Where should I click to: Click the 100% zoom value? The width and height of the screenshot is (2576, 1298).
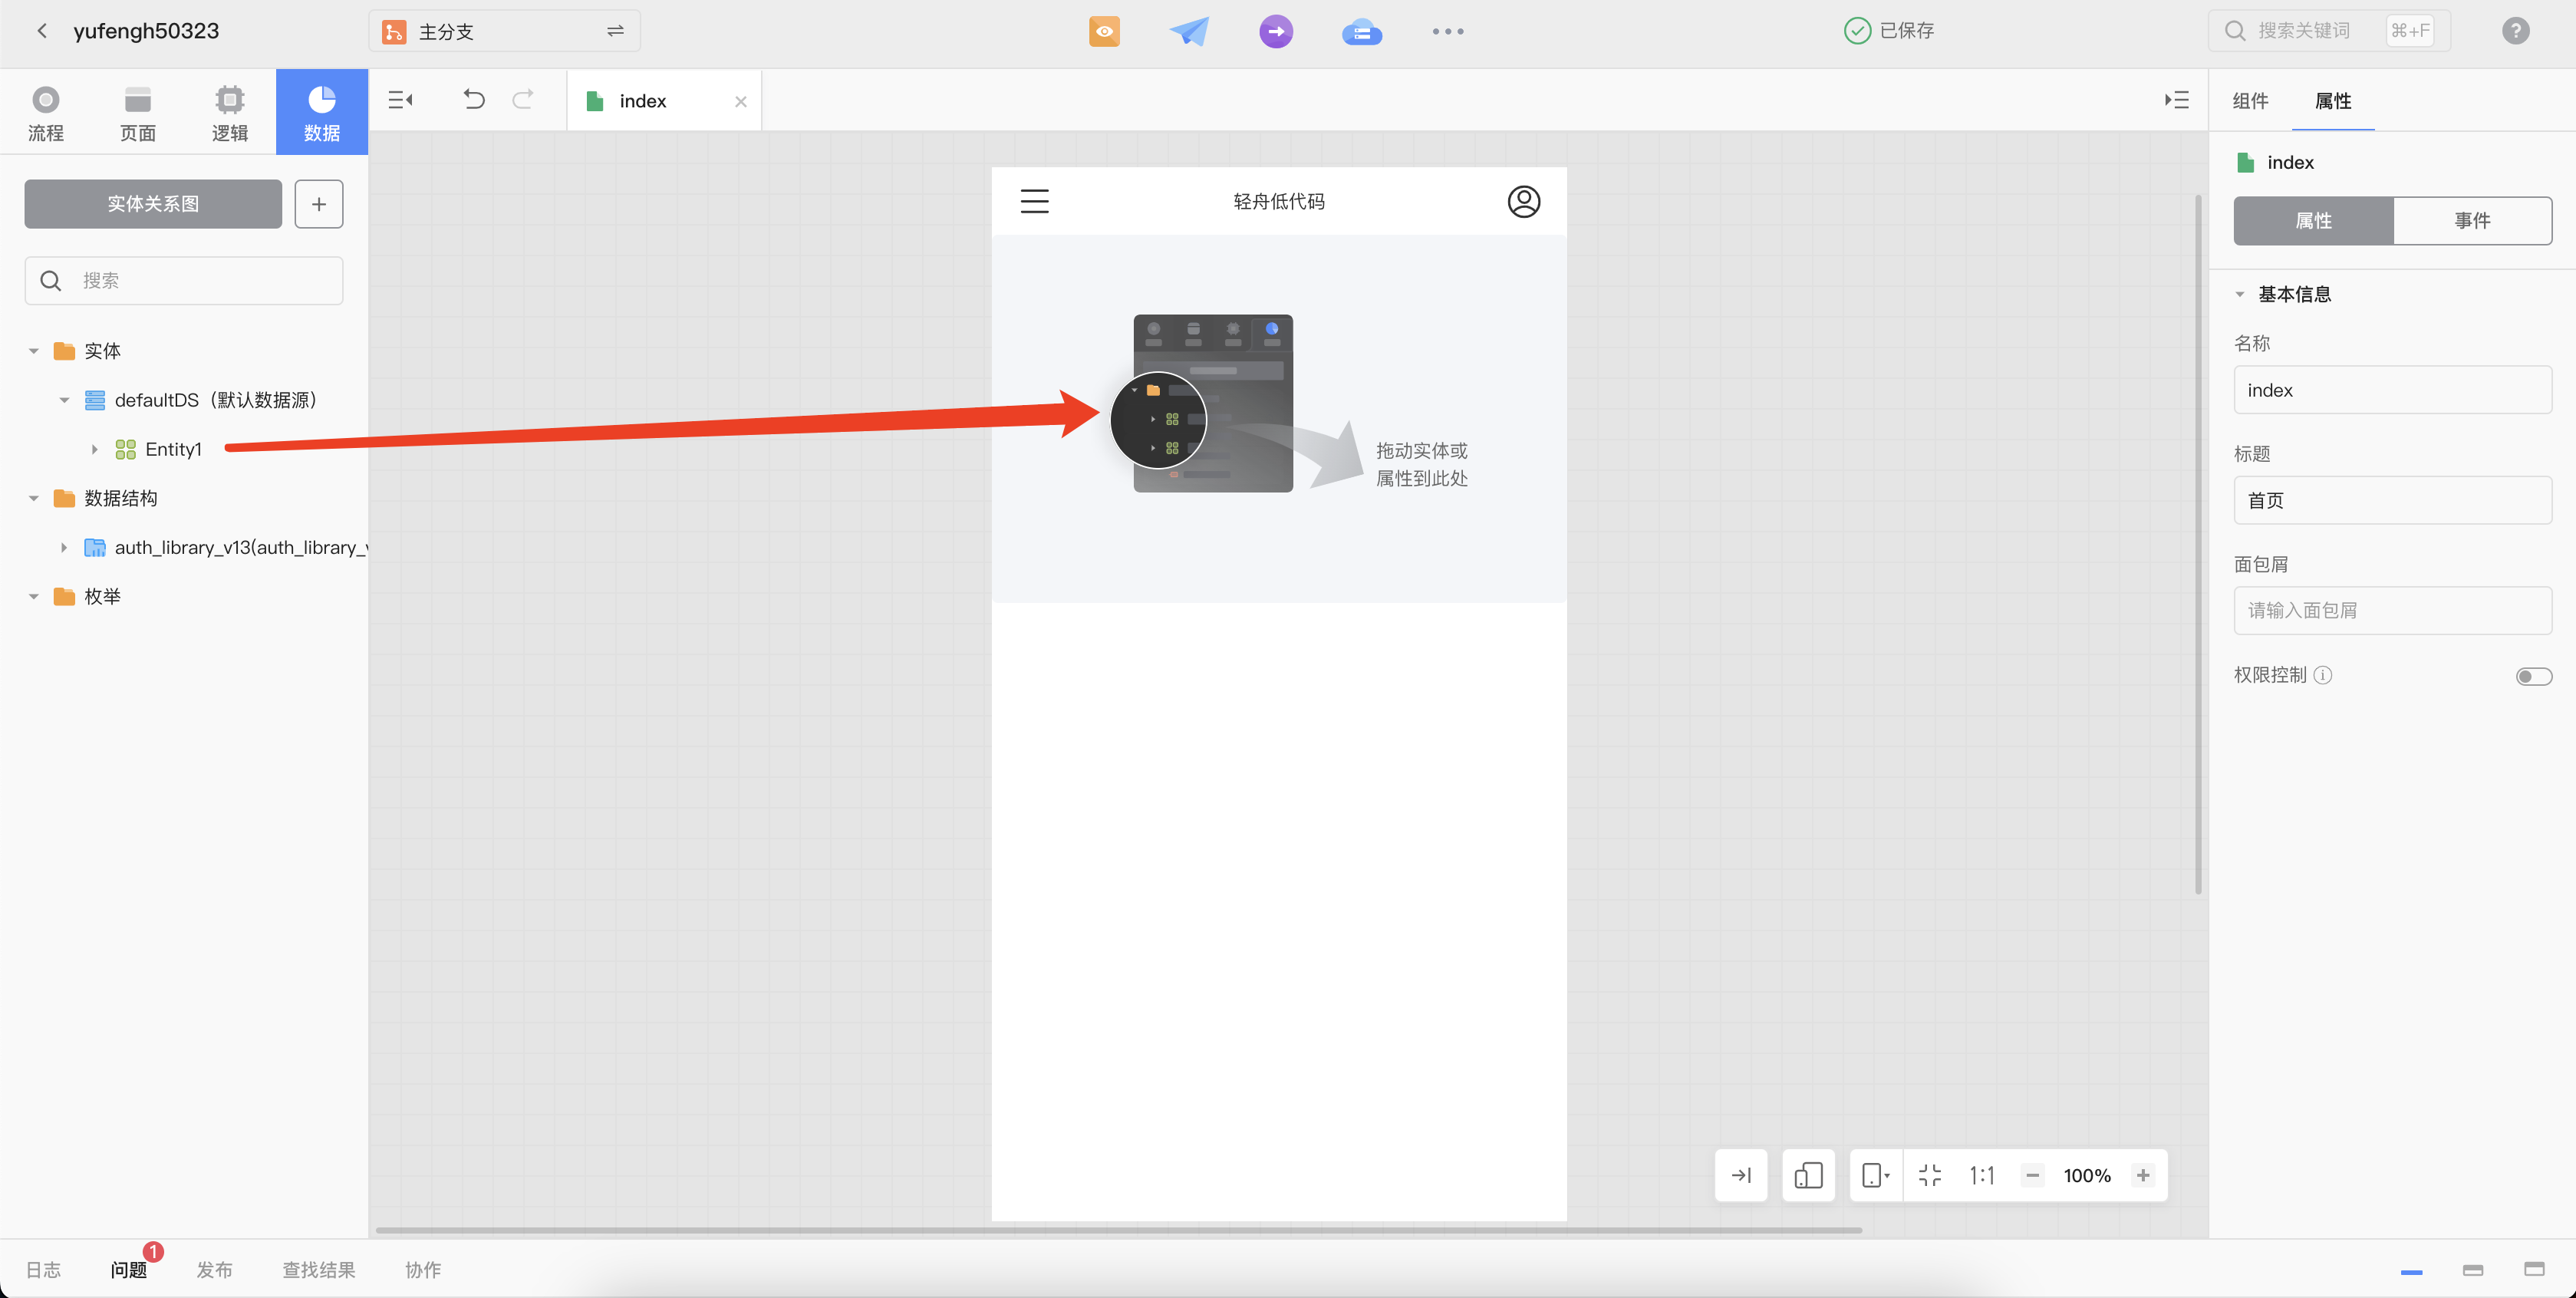click(2087, 1175)
